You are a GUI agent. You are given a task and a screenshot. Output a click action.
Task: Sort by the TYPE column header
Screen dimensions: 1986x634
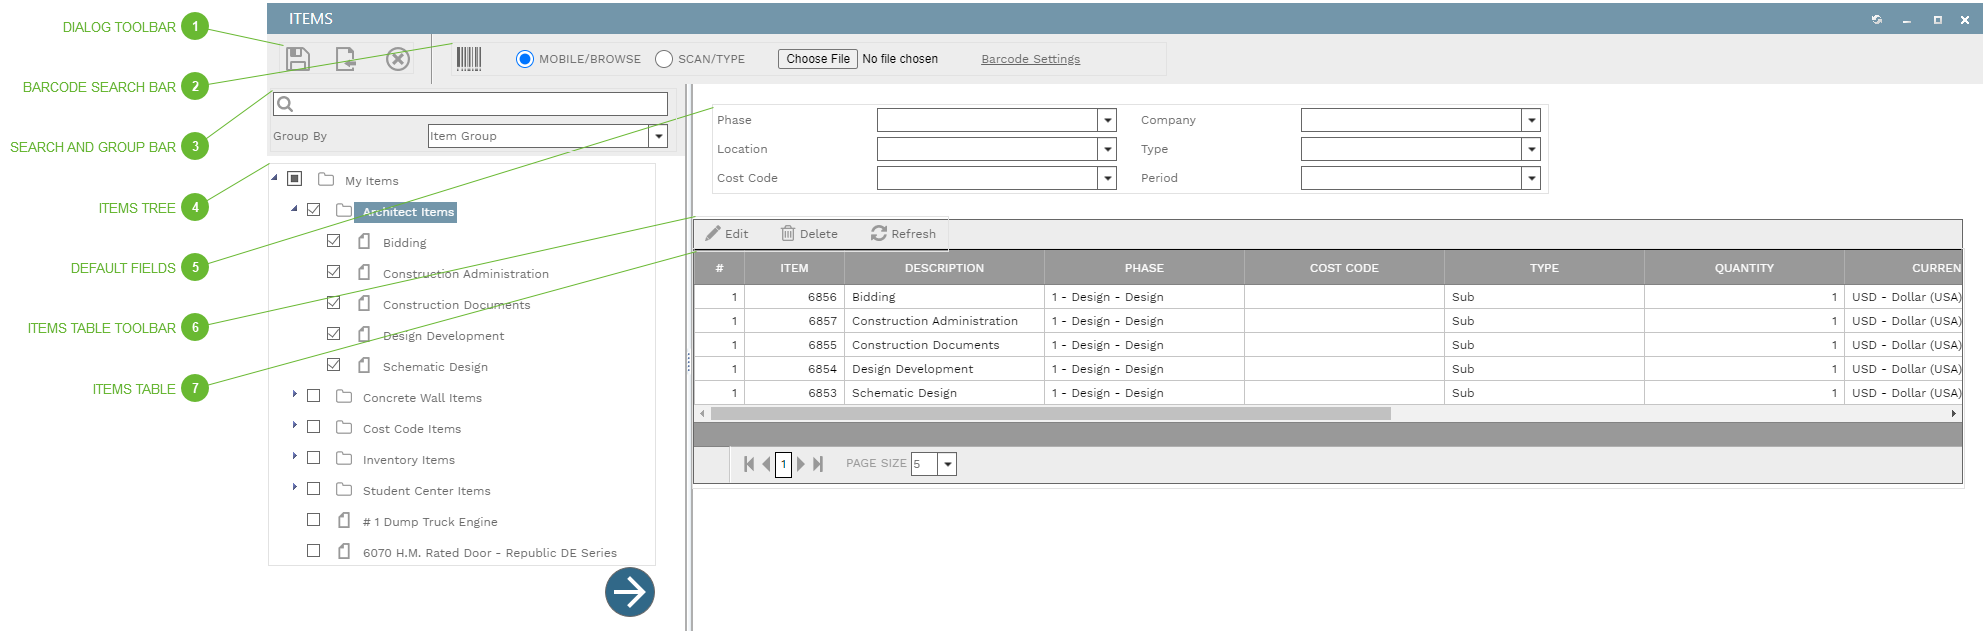click(1544, 268)
